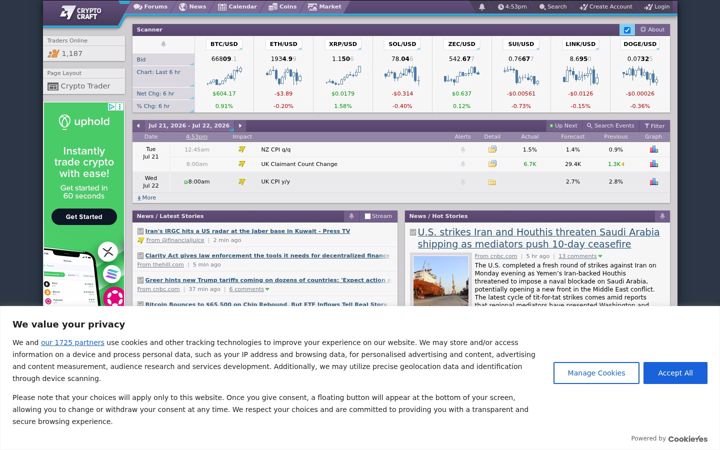Toggle alert bell for UK Claimant Count Change
This screenshot has width=720, height=450.
pos(463,164)
